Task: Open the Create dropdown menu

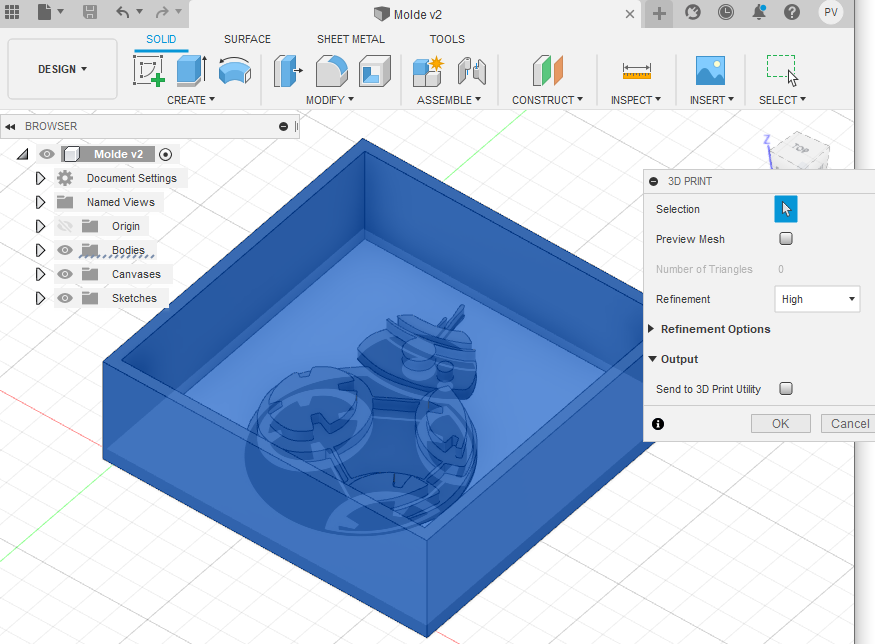Action: (191, 100)
